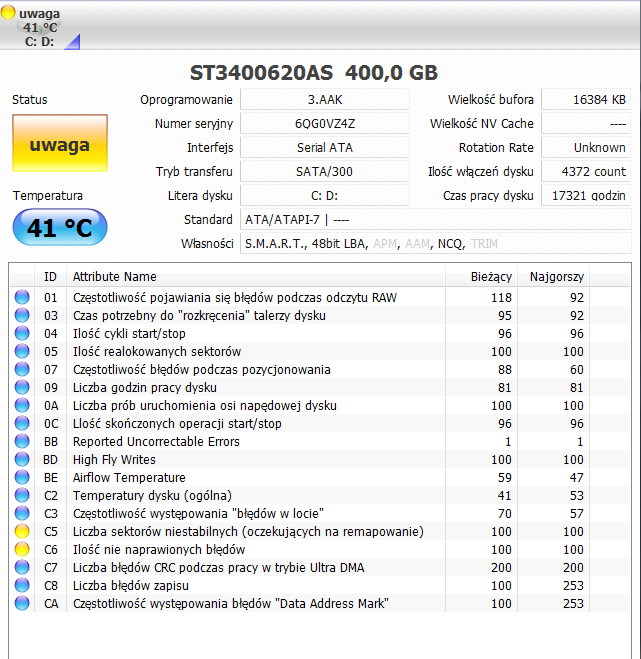Screen dimensions: 641x659
Task: Click the blue status icon for attribute C7
Action: [22, 567]
